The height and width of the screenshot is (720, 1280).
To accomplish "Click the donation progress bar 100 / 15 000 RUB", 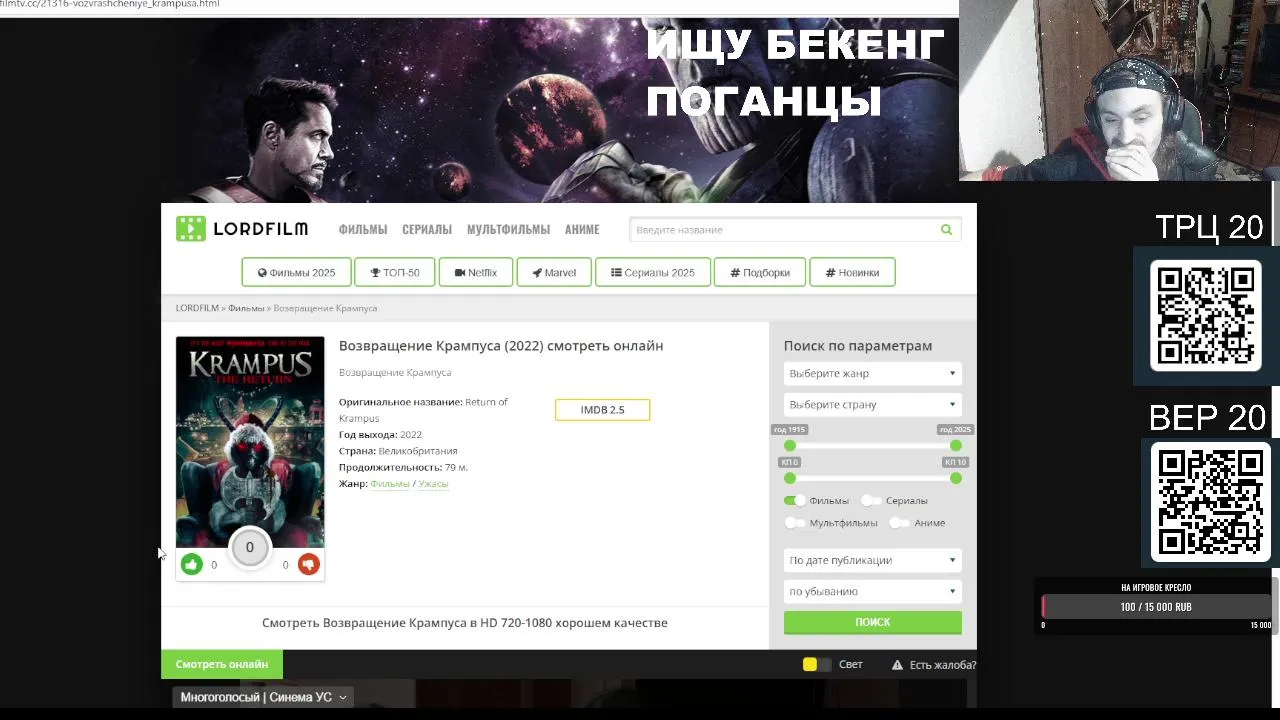I will click(1156, 607).
